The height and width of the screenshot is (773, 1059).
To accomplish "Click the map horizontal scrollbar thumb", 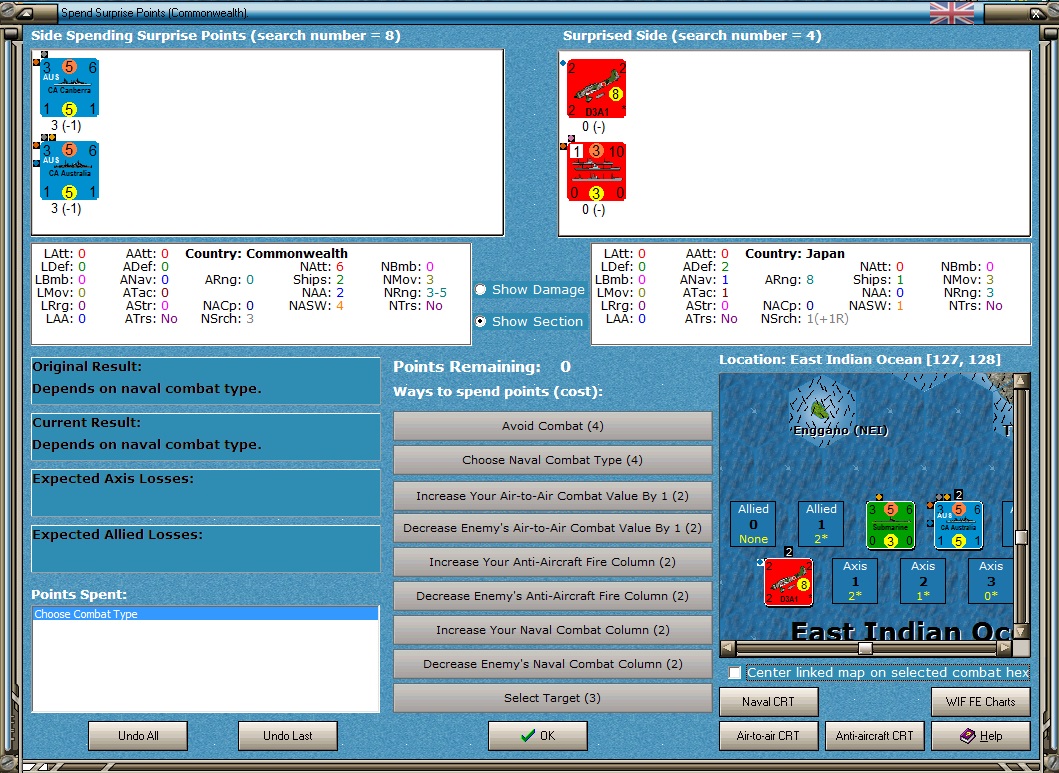I will coord(865,648).
